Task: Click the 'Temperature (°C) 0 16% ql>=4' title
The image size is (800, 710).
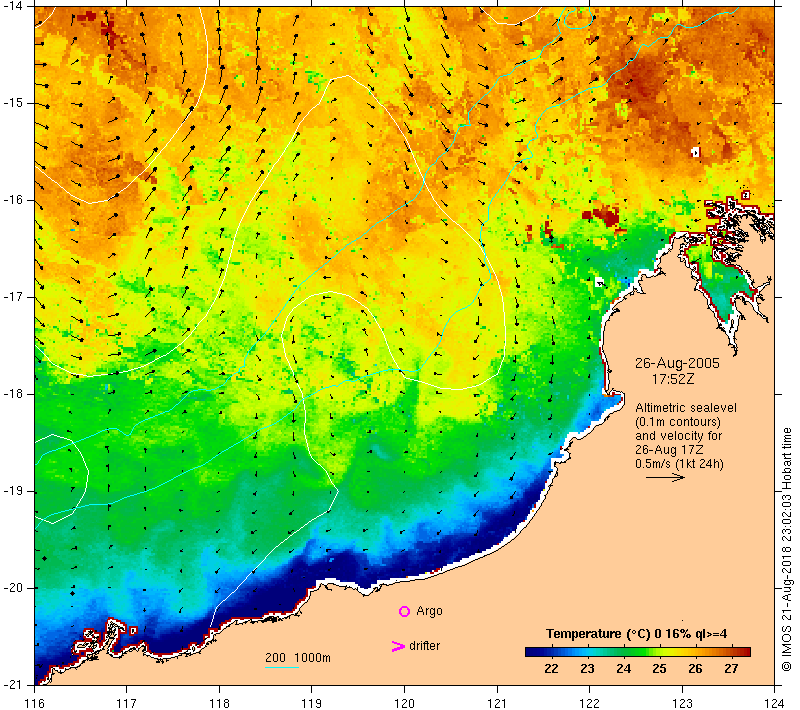Action: [636, 634]
